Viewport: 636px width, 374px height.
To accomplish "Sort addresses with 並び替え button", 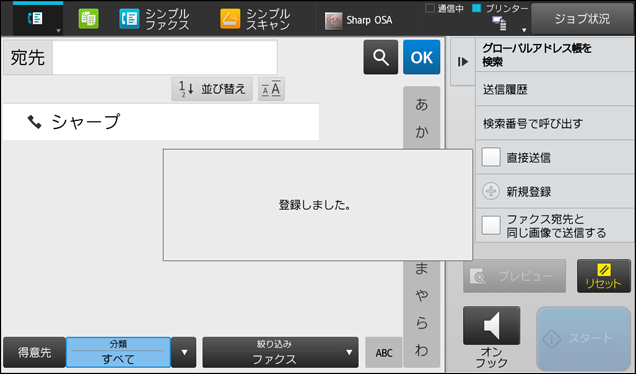I will click(x=212, y=89).
